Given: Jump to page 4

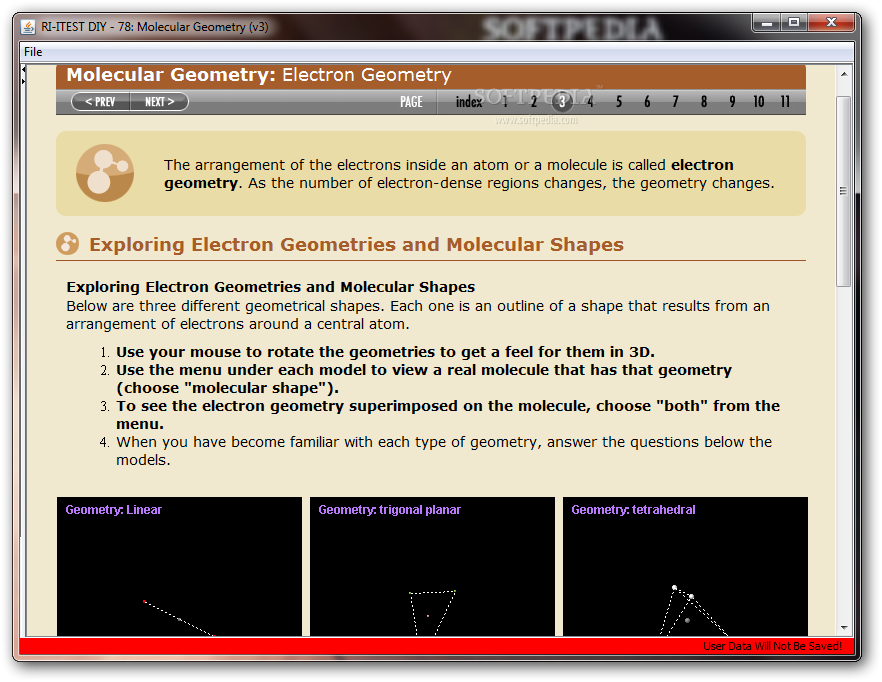Looking at the screenshot, I should pos(590,102).
